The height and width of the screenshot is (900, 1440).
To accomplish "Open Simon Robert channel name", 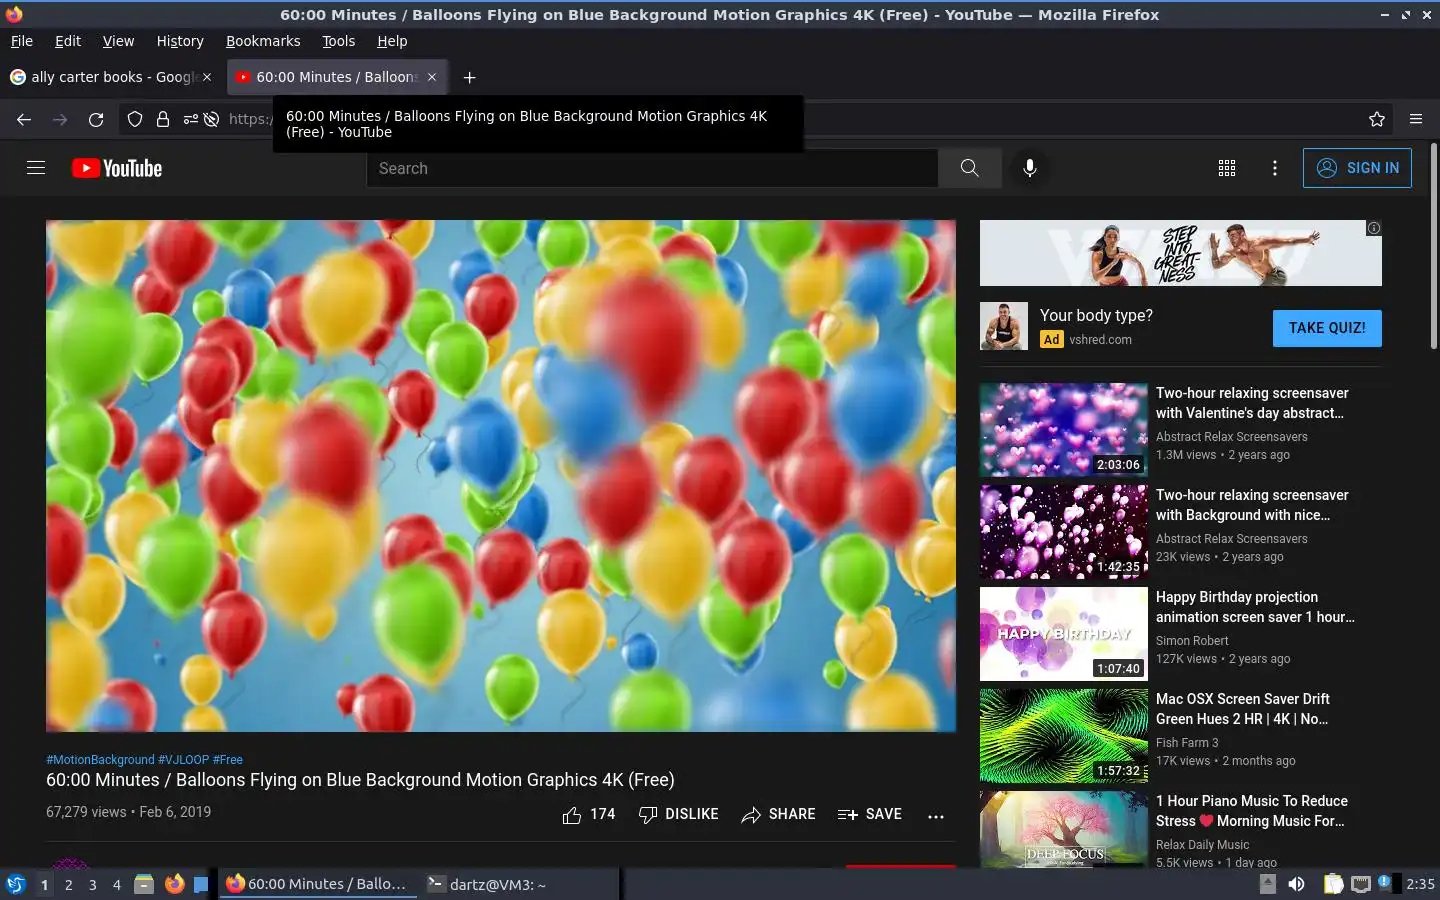I will (x=1192, y=641).
